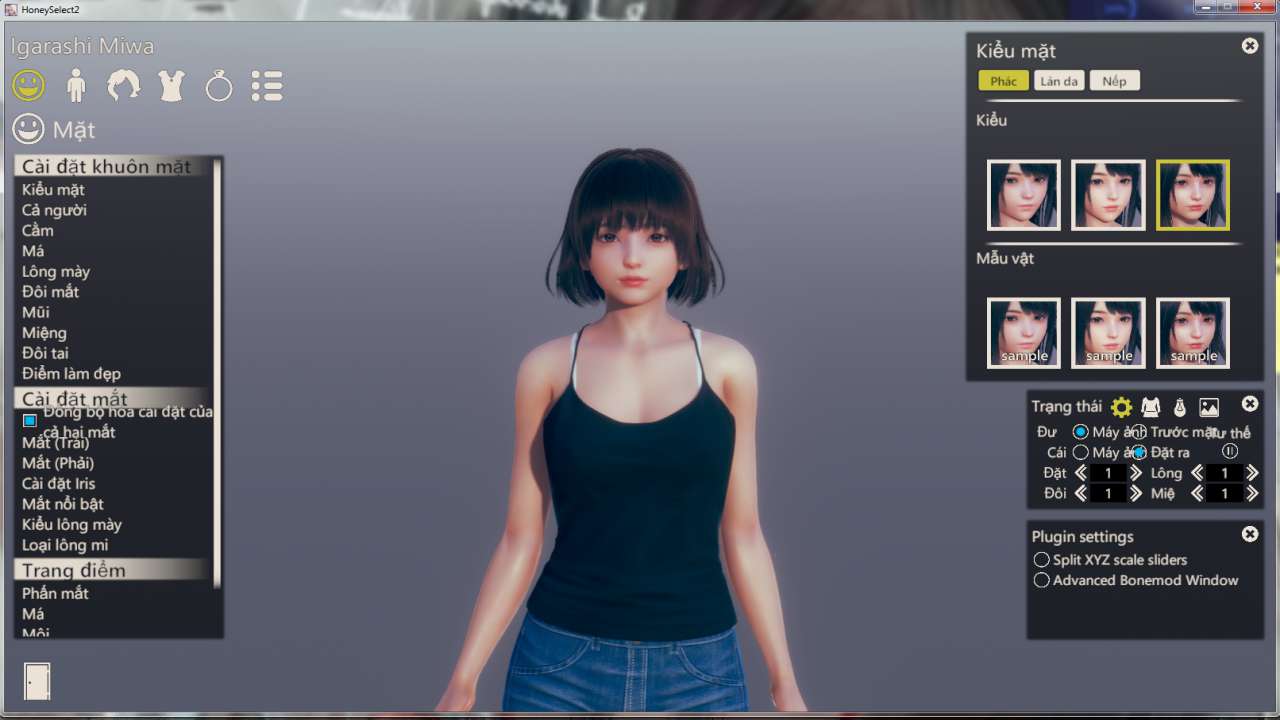Select the first Mẫu vật sample thumbnail
Viewport: 1280px width, 720px height.
tap(1024, 333)
